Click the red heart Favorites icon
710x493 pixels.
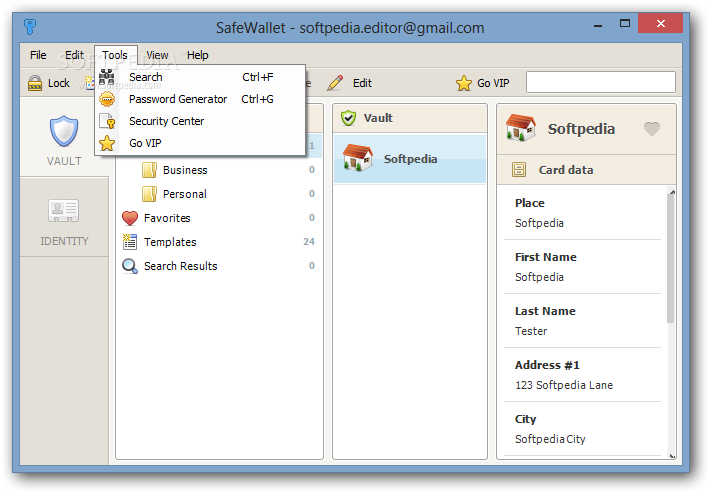130,218
